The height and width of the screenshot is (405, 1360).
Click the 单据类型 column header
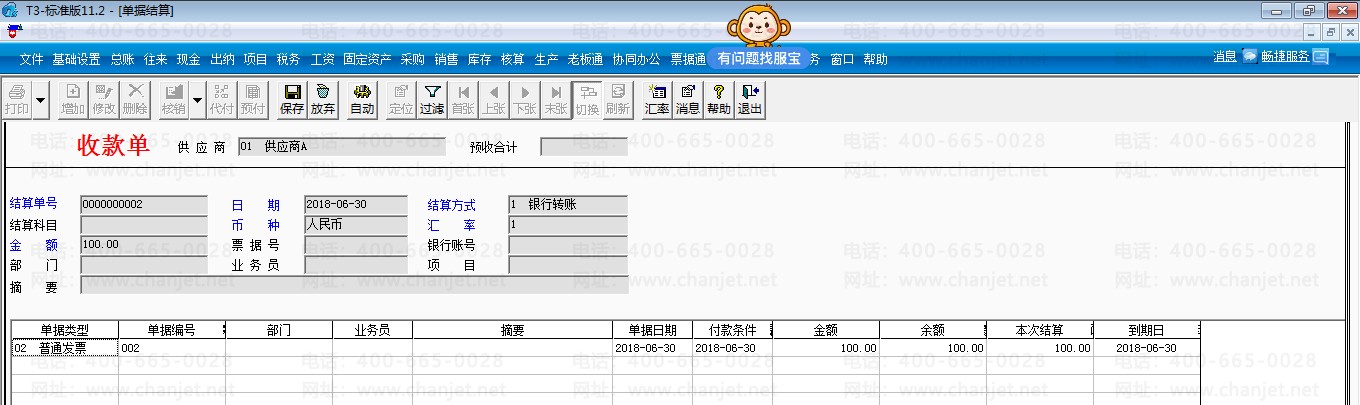tap(65, 330)
